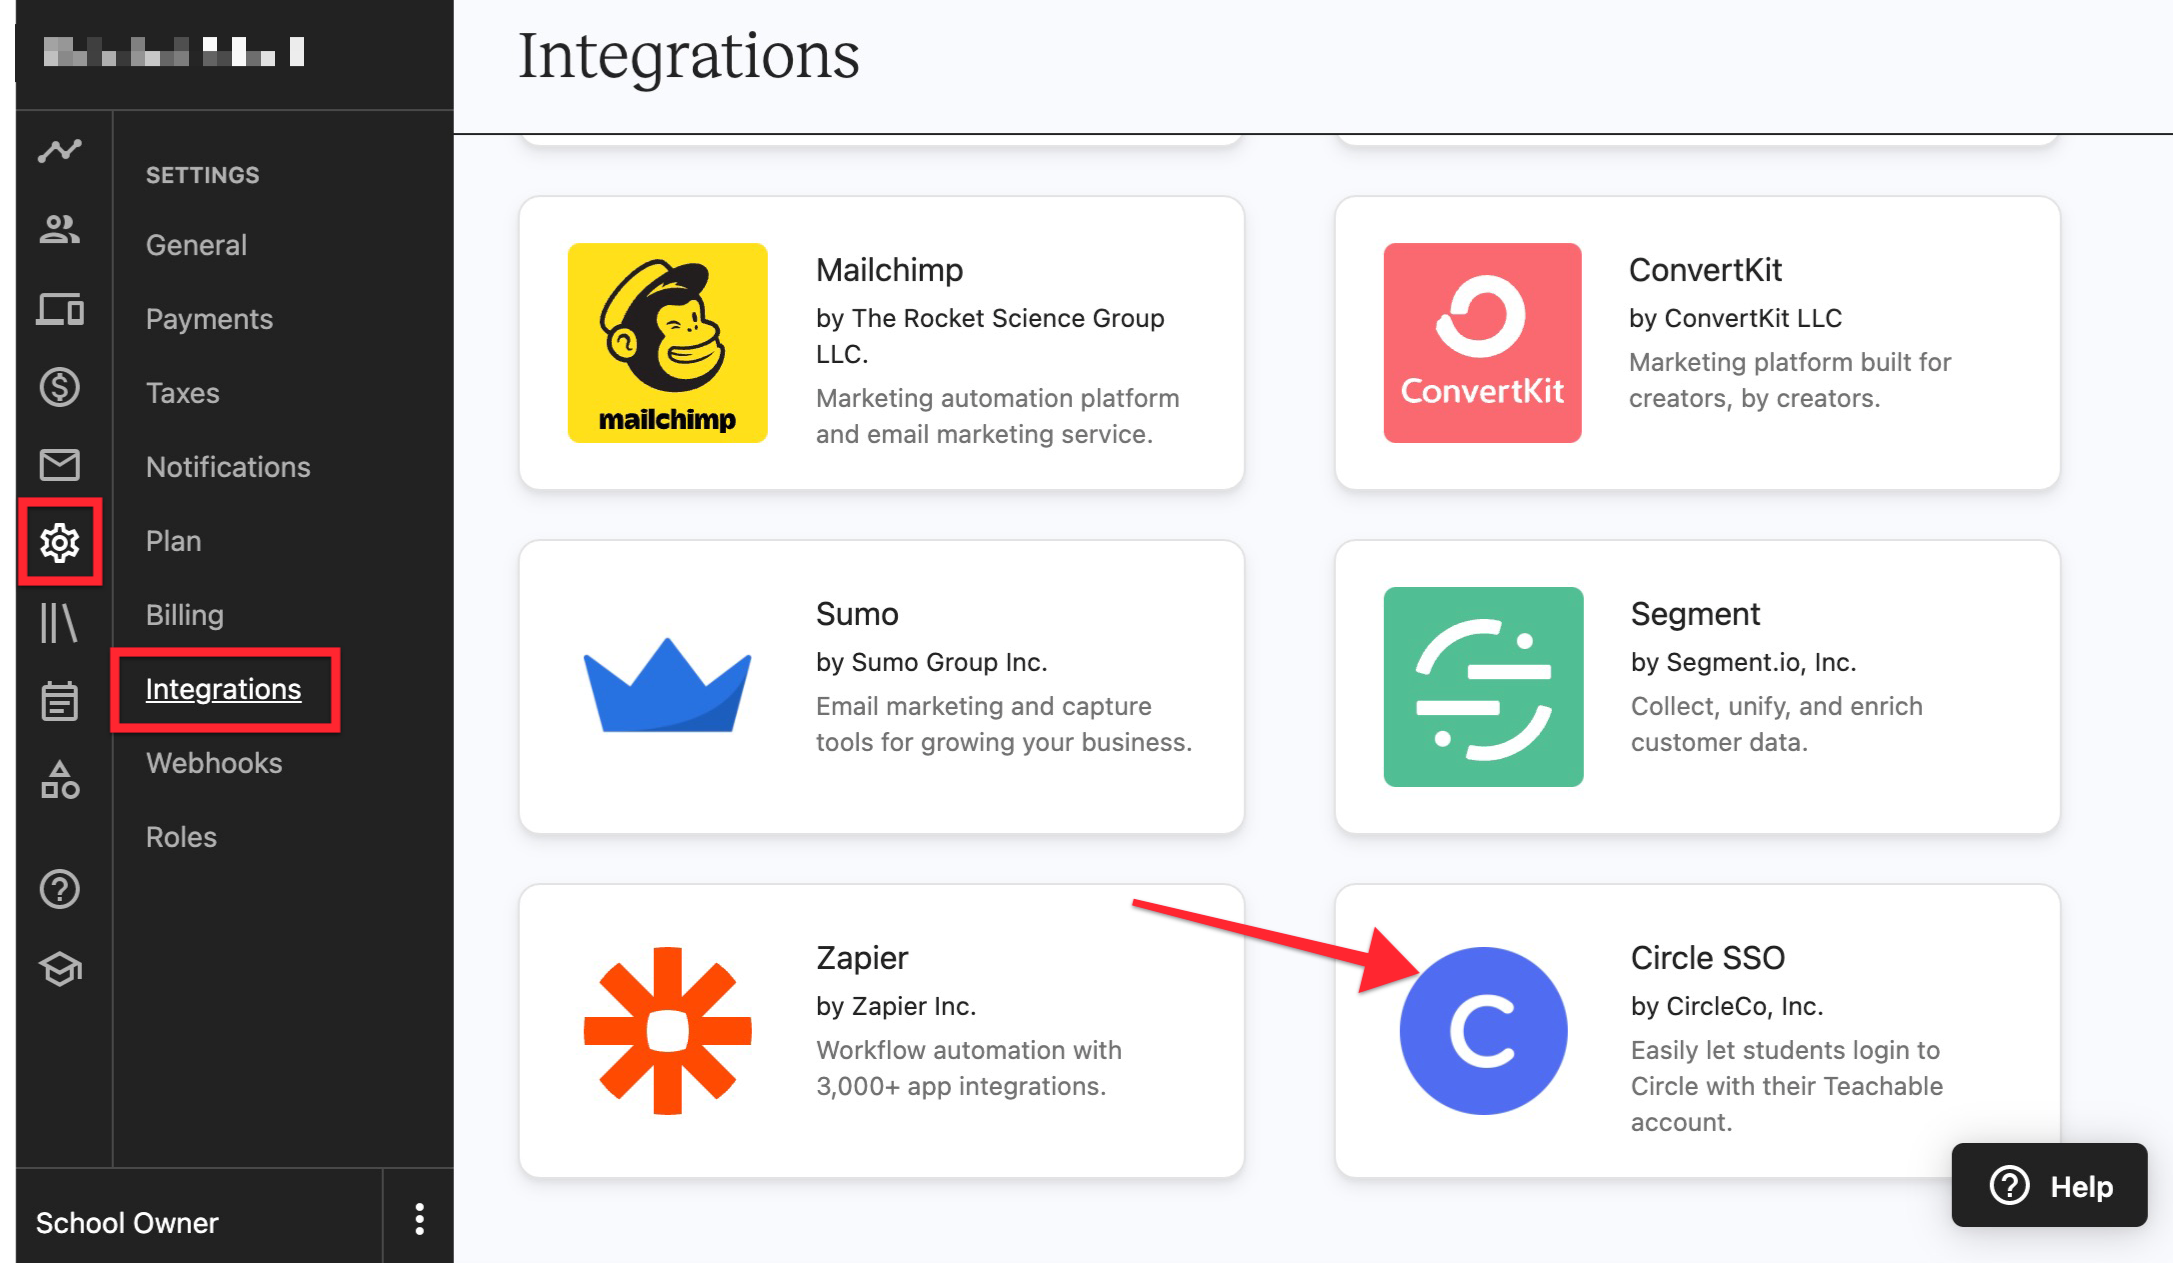Screen dimensions: 2173x1263
Task: Click 'by Zapier Inc.' text
Action: tap(896, 1006)
